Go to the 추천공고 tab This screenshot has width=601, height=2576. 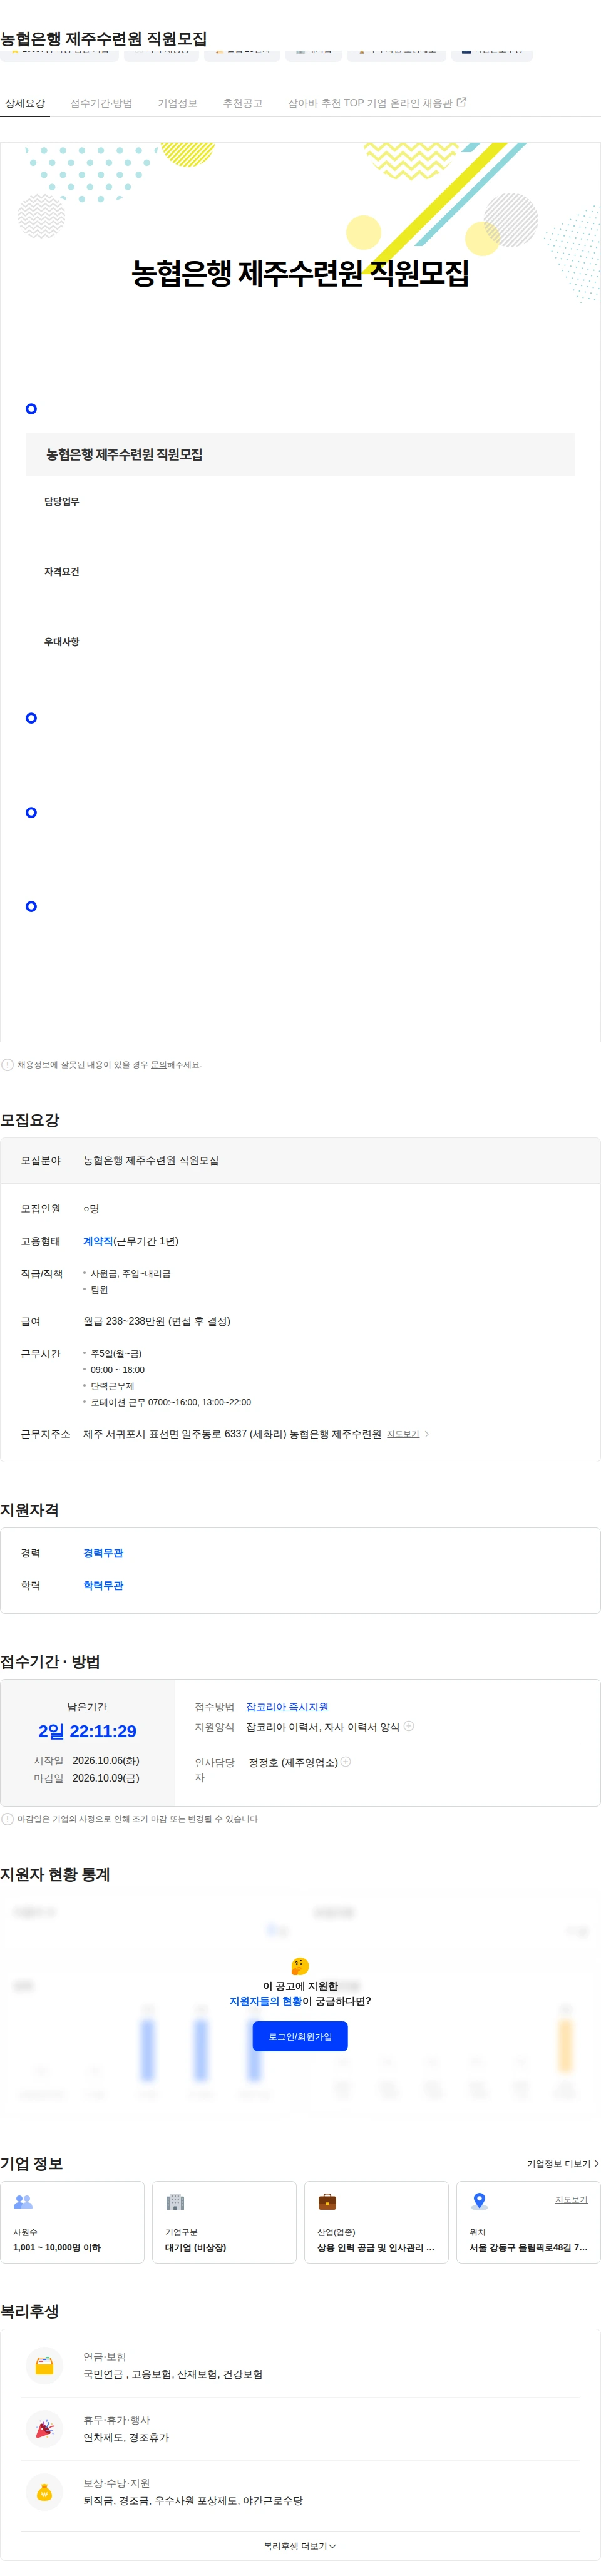[x=243, y=103]
